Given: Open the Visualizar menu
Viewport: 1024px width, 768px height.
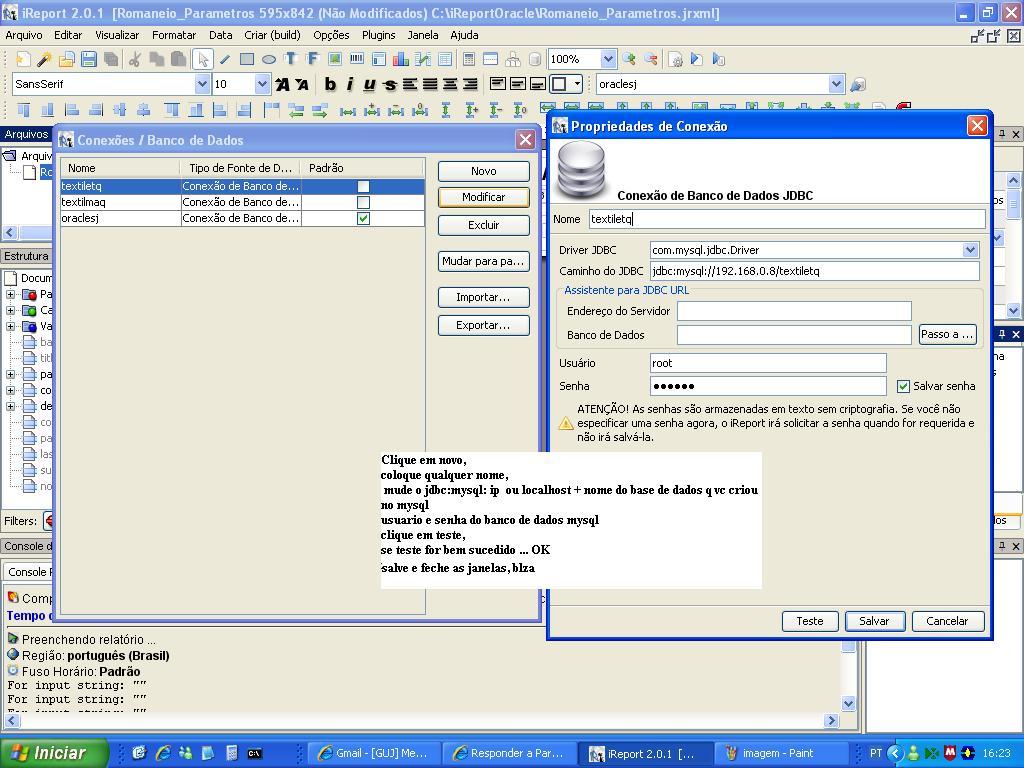Looking at the screenshot, I should (117, 35).
